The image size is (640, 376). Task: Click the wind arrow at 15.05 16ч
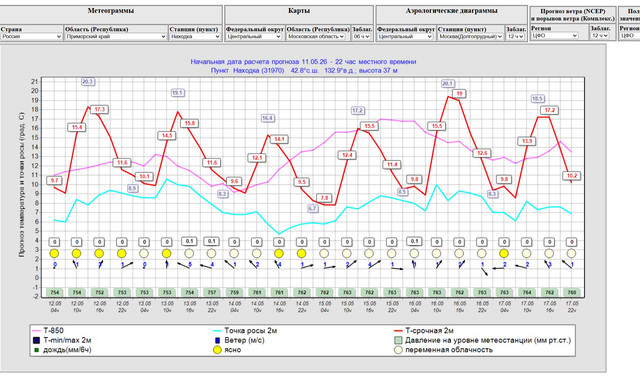(x=374, y=264)
